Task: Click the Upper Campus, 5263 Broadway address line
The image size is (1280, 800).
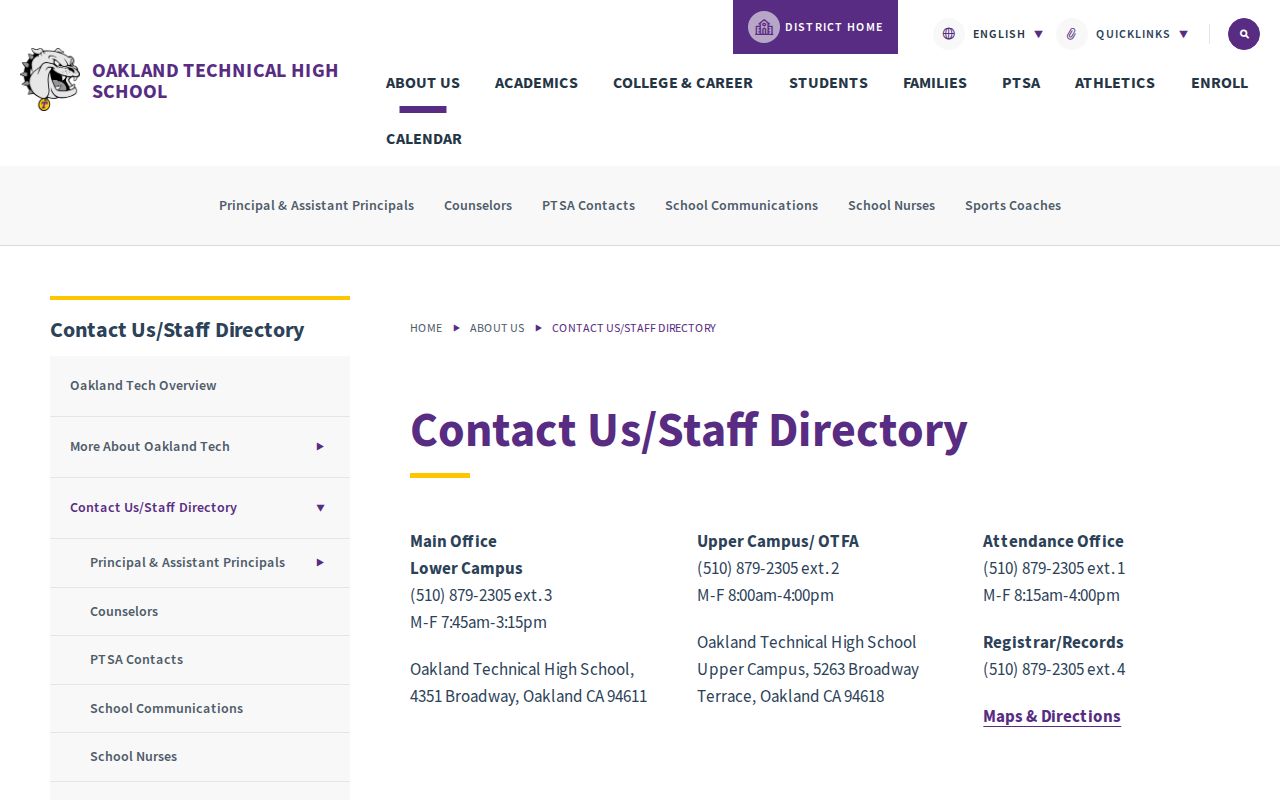Action: click(x=808, y=669)
